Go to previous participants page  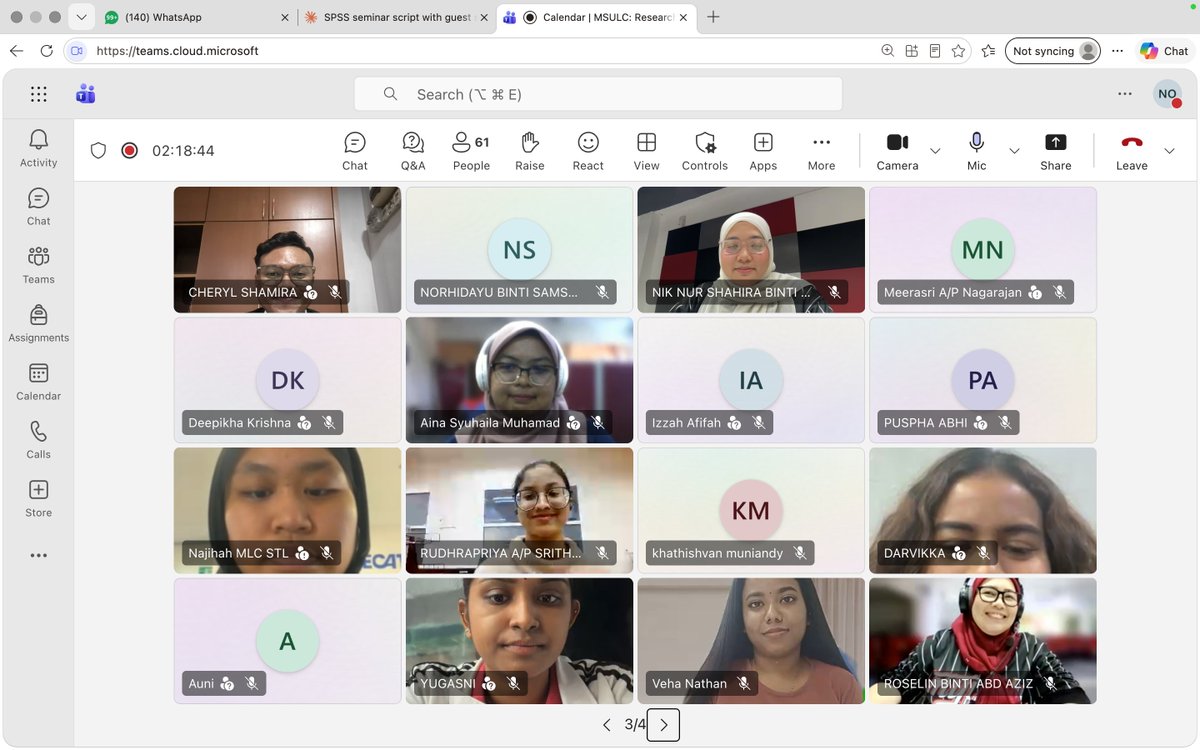(x=606, y=725)
